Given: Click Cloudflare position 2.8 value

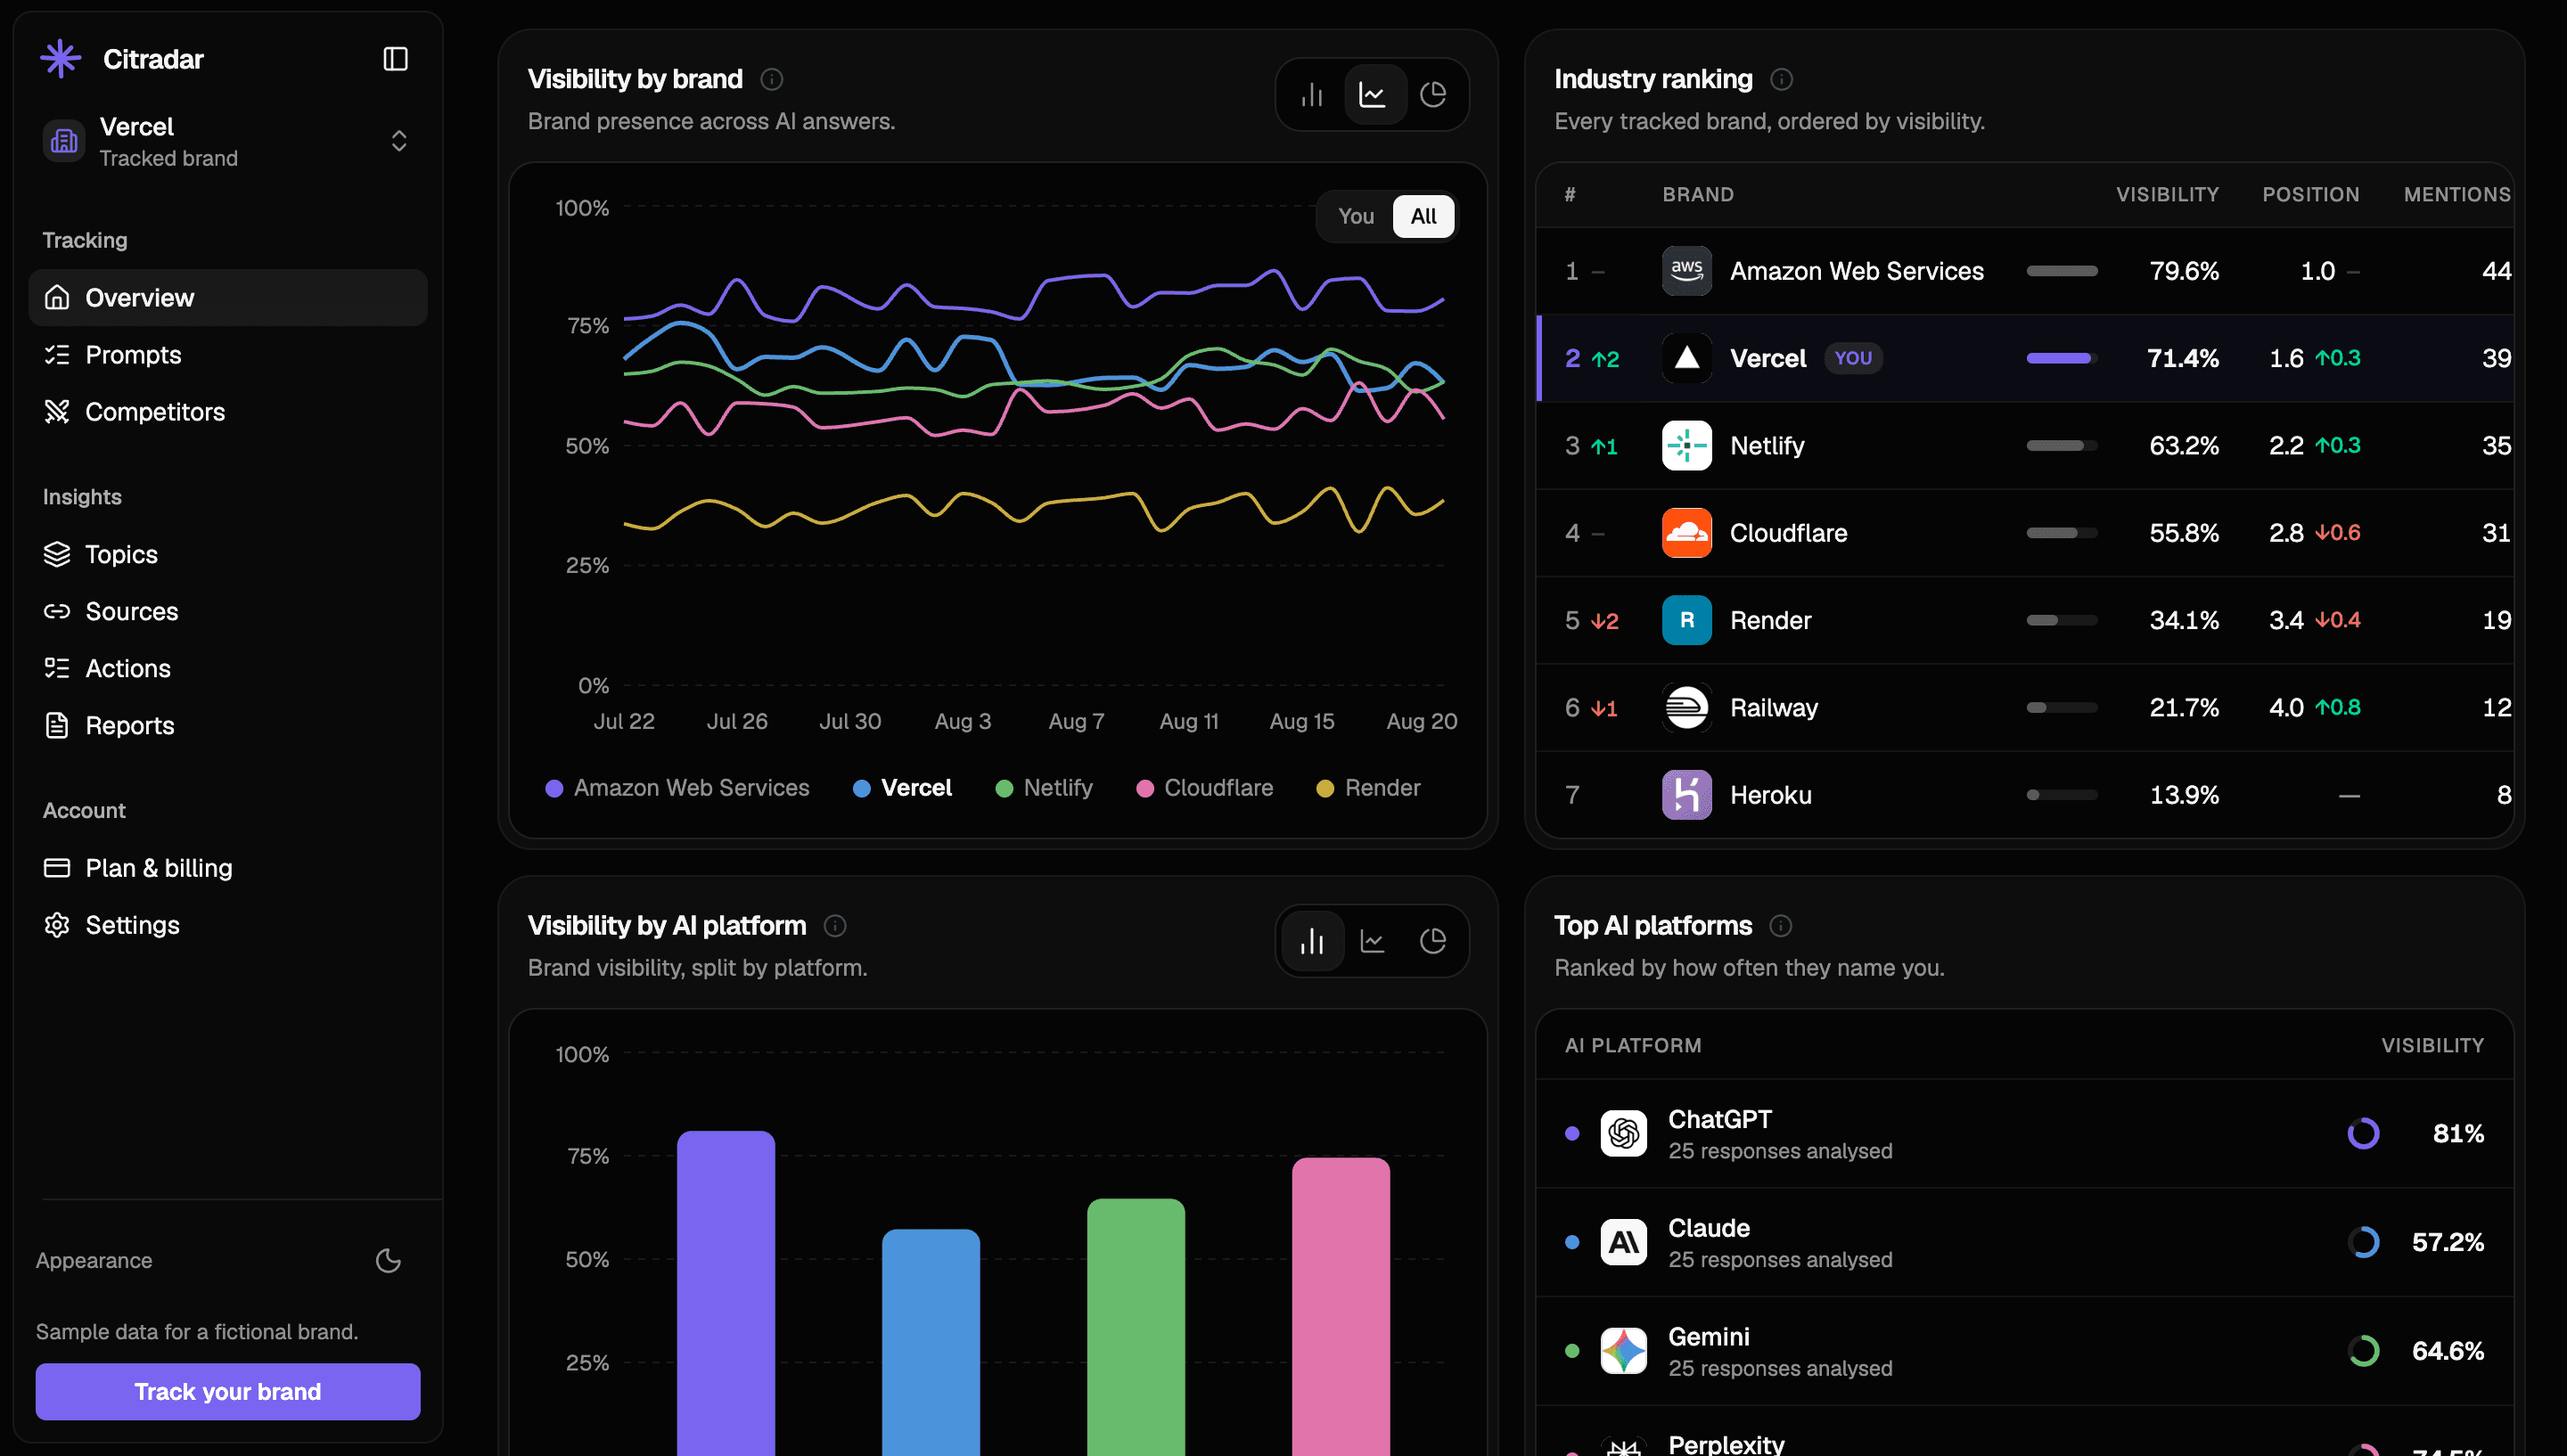Looking at the screenshot, I should (2286, 533).
